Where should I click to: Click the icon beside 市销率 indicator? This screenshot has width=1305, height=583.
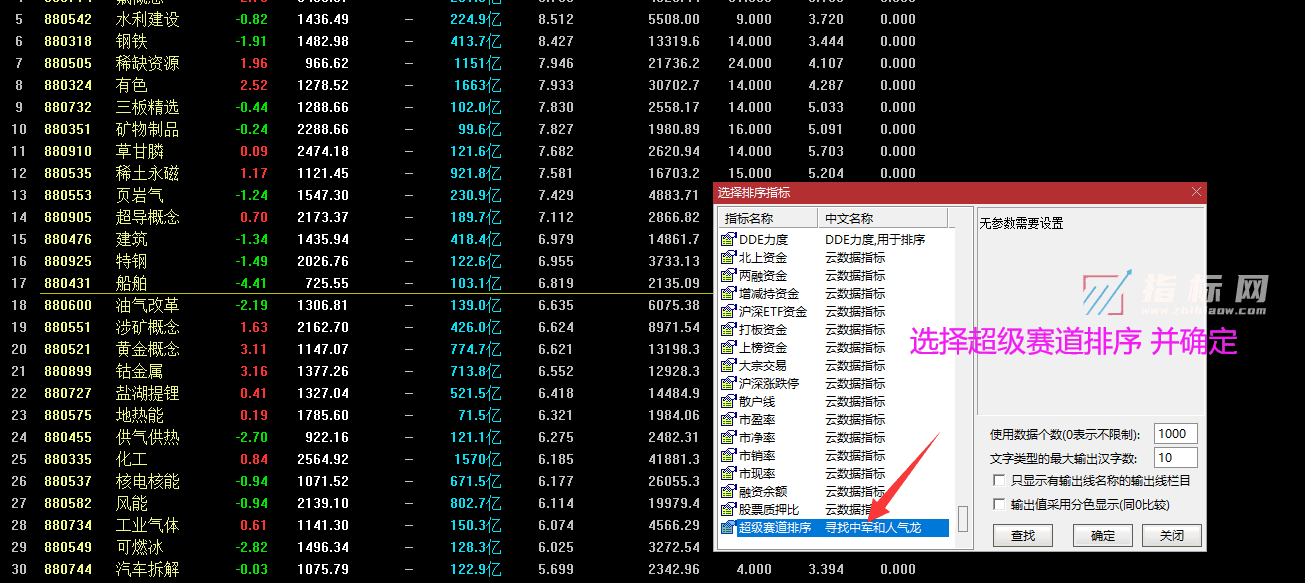click(x=728, y=456)
